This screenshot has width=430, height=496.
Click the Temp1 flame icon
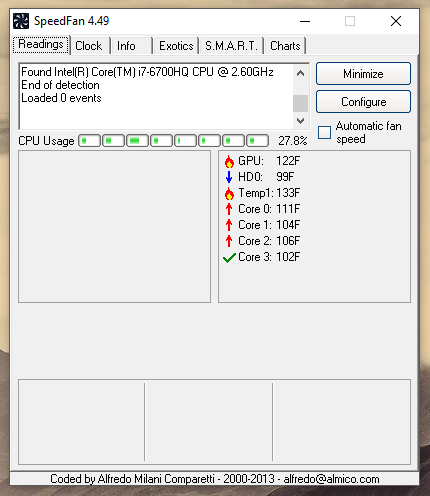click(229, 193)
